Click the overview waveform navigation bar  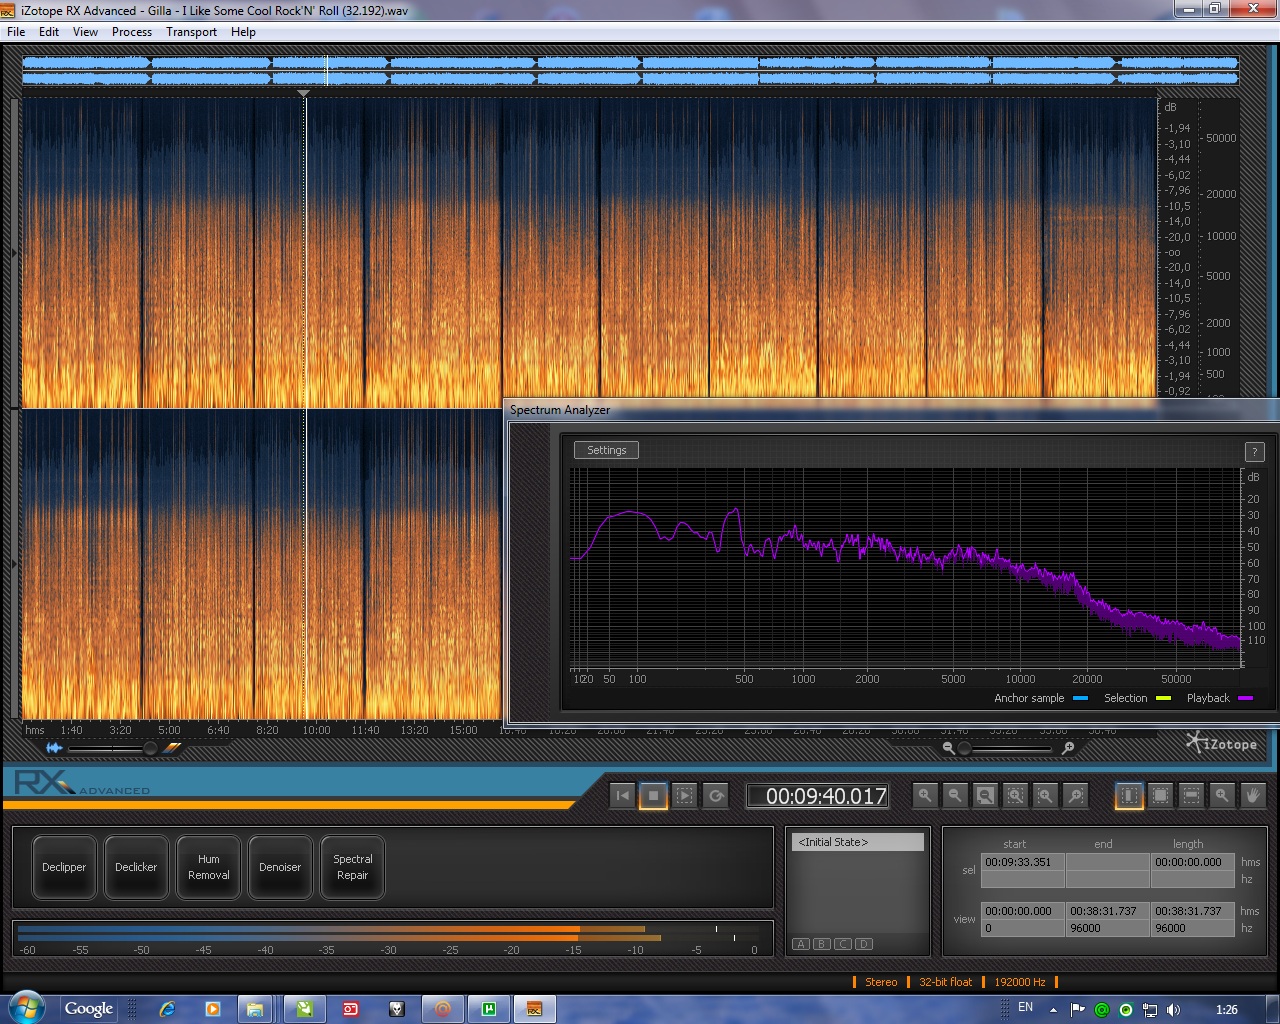coord(630,70)
